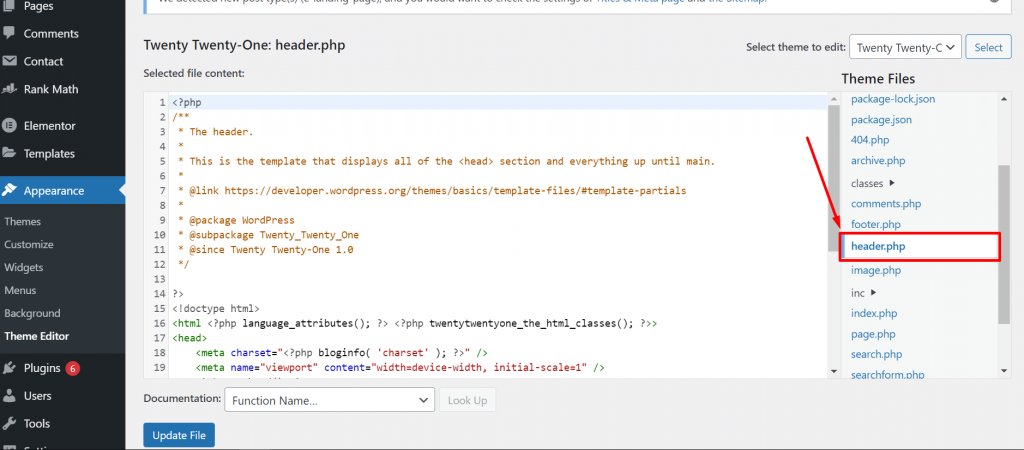1024x450 pixels.
Task: Click the Appearance paintbrush icon
Action: (x=9, y=191)
